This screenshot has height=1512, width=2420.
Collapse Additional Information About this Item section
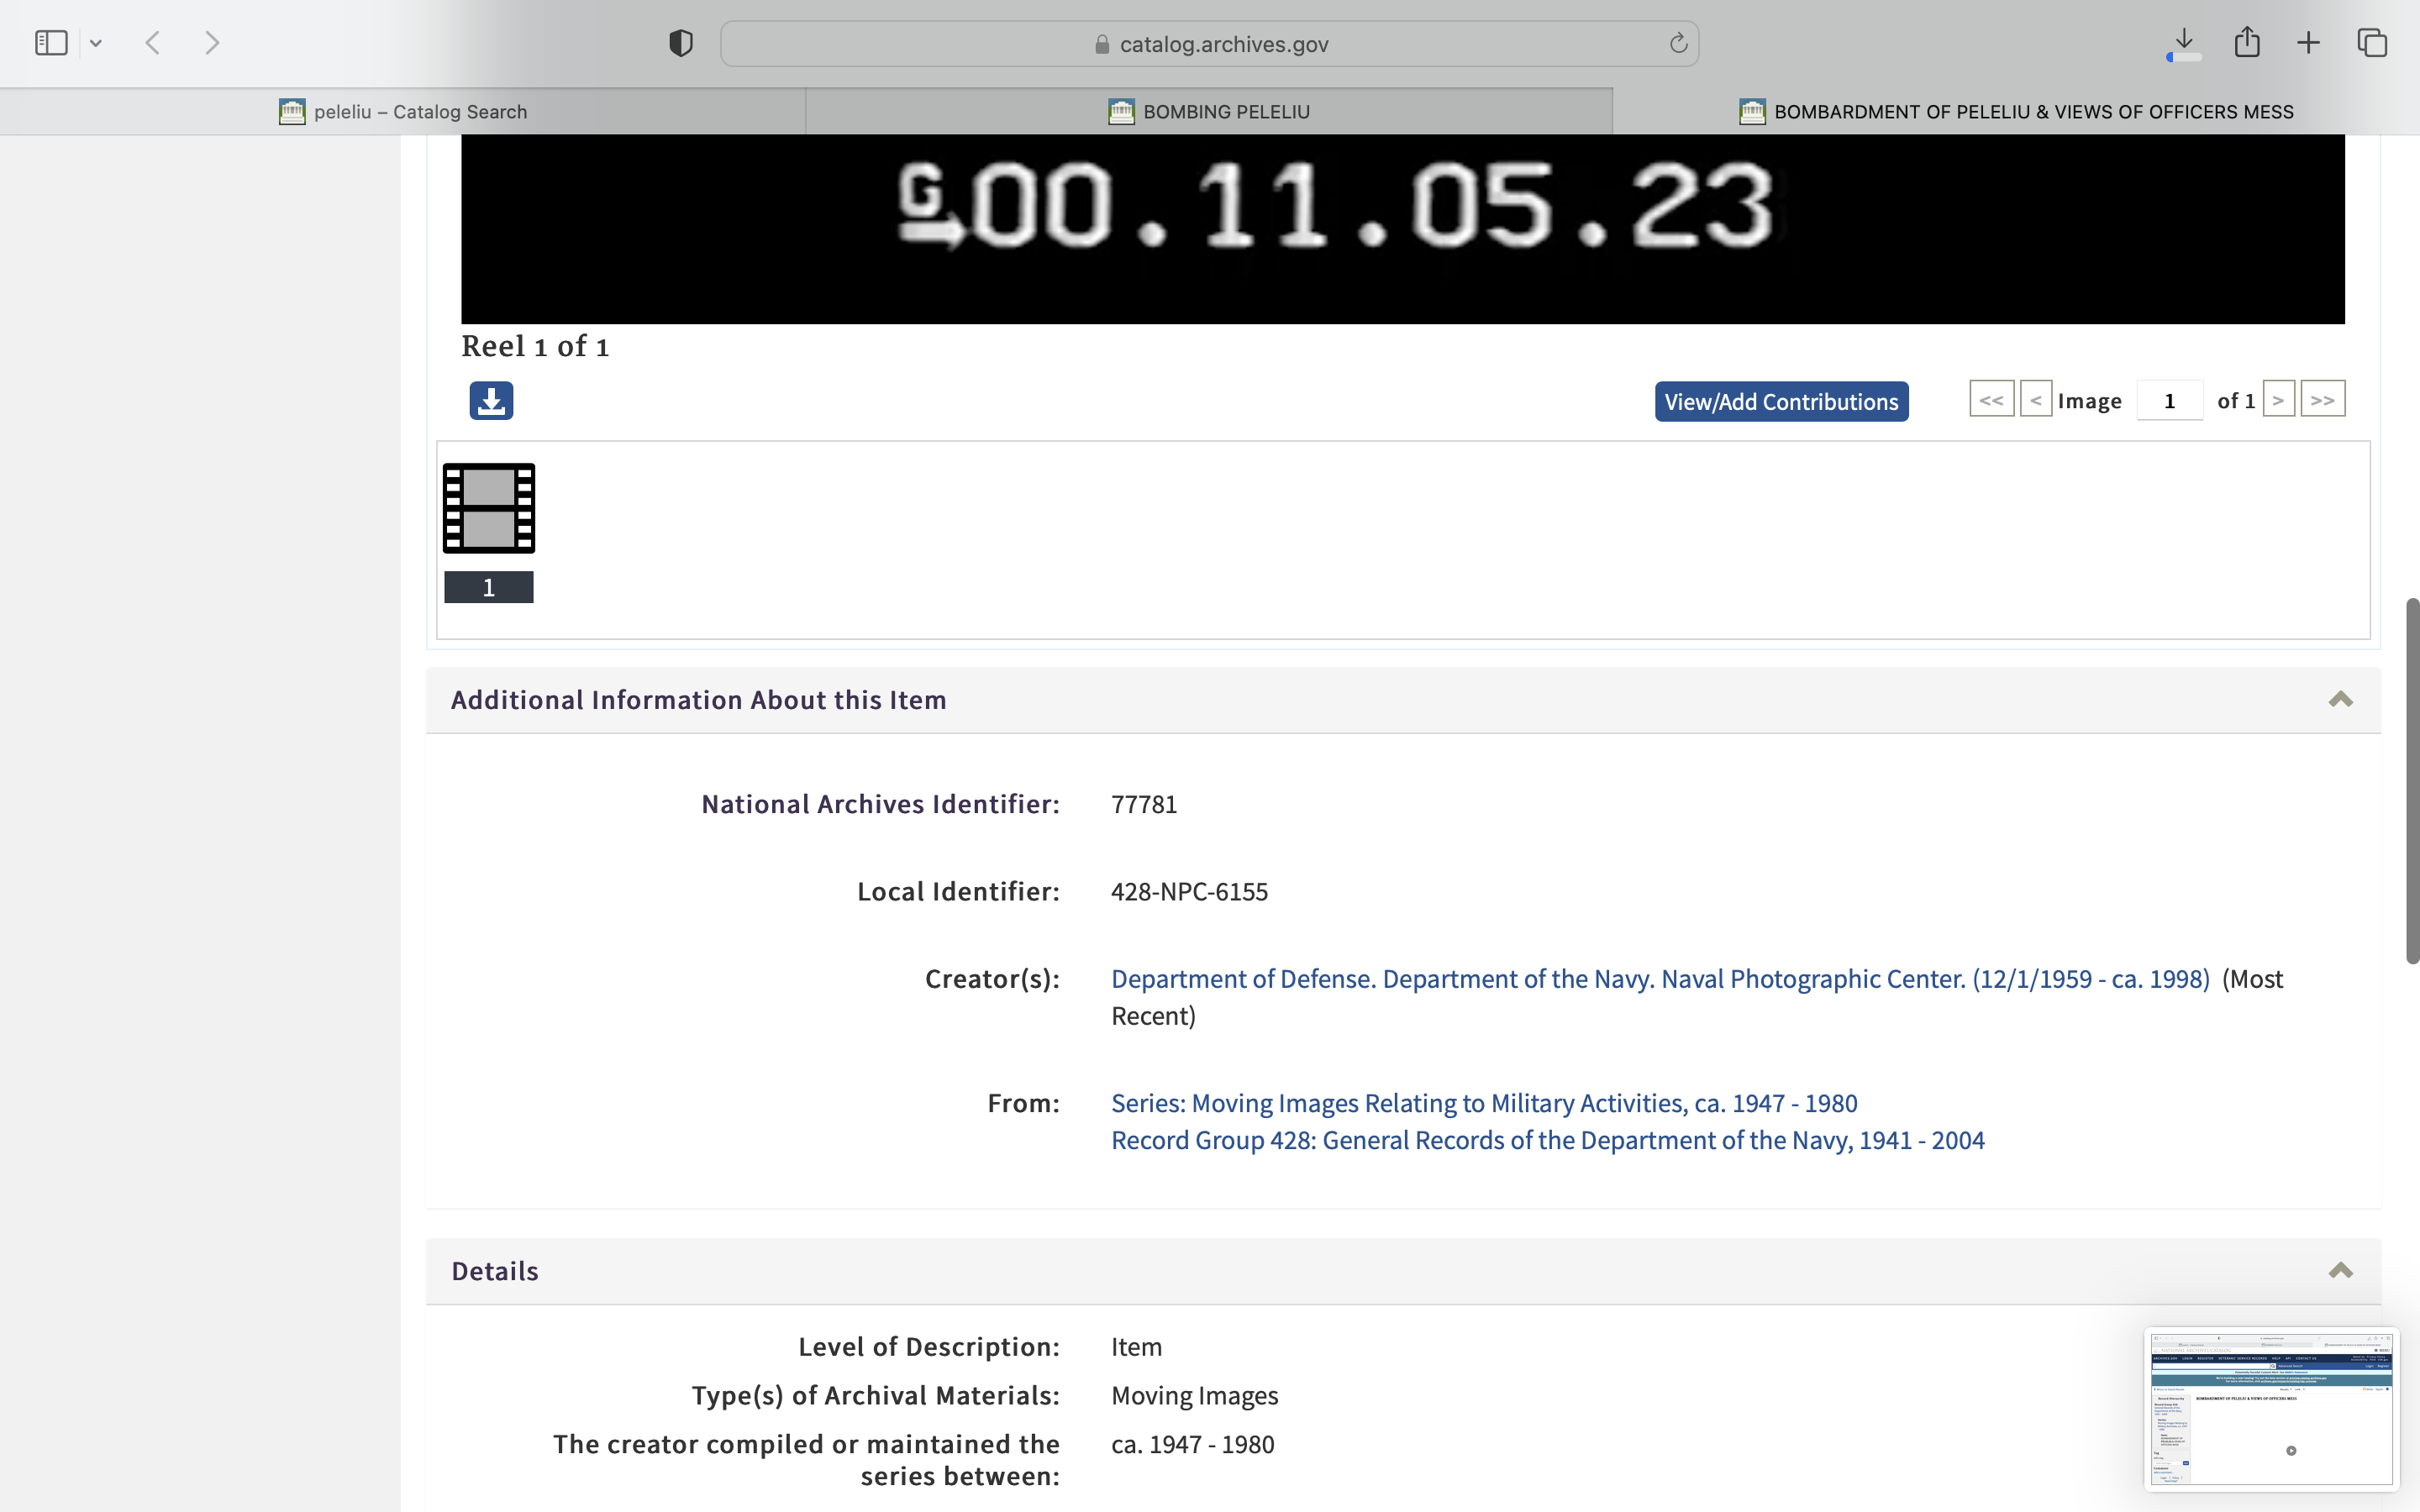pos(2340,699)
